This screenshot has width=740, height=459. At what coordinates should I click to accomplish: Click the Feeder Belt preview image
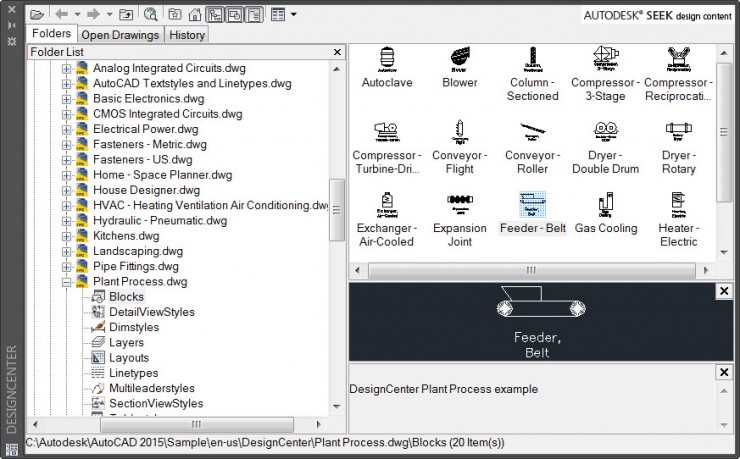coord(541,322)
